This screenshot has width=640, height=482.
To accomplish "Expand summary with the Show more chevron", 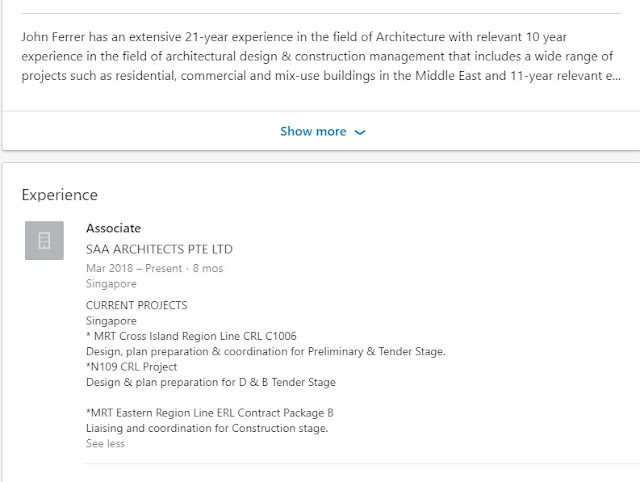I will [360, 132].
